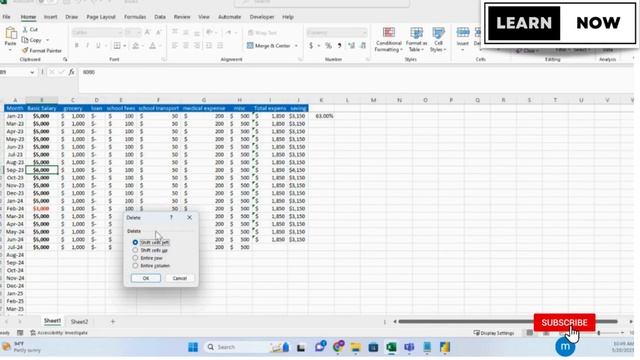
Task: Open the Borders dropdown arrow
Action: point(124,46)
